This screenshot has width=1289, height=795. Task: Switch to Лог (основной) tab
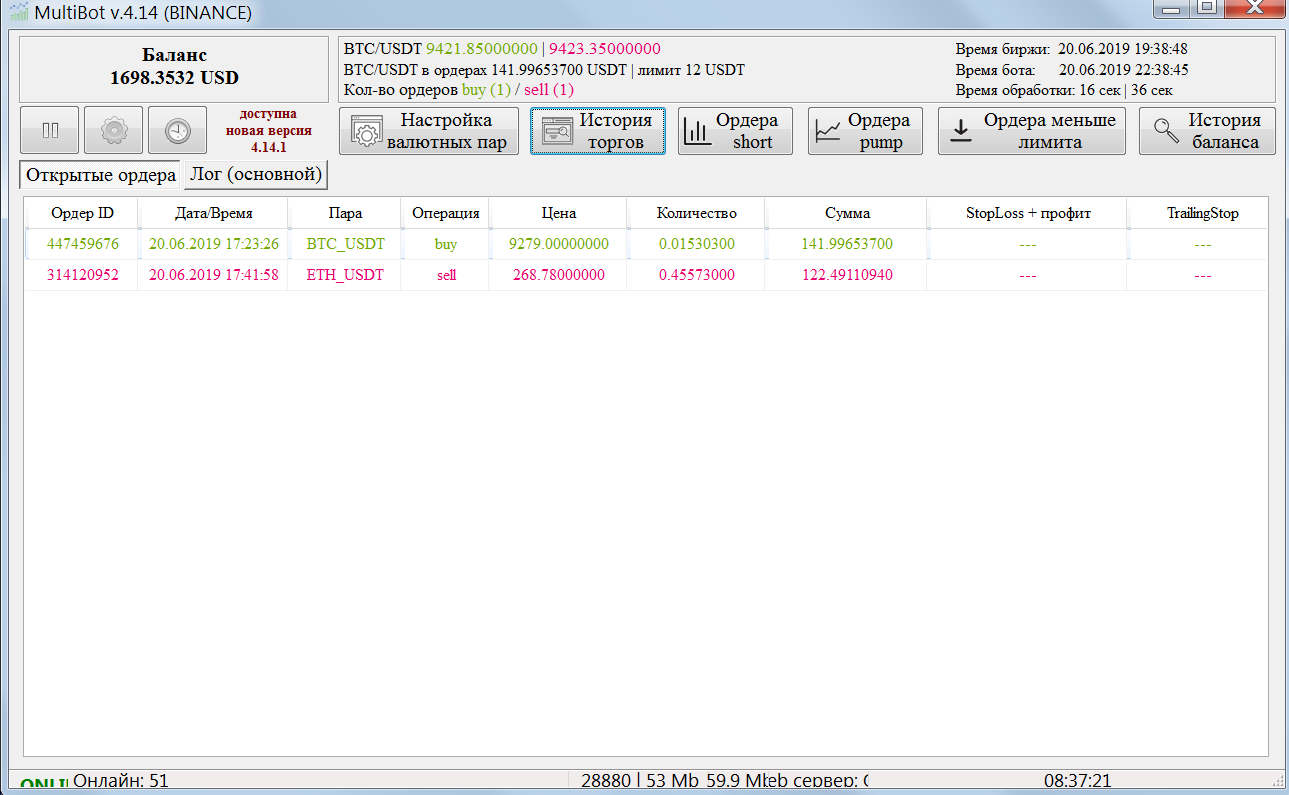pyautogui.click(x=256, y=175)
